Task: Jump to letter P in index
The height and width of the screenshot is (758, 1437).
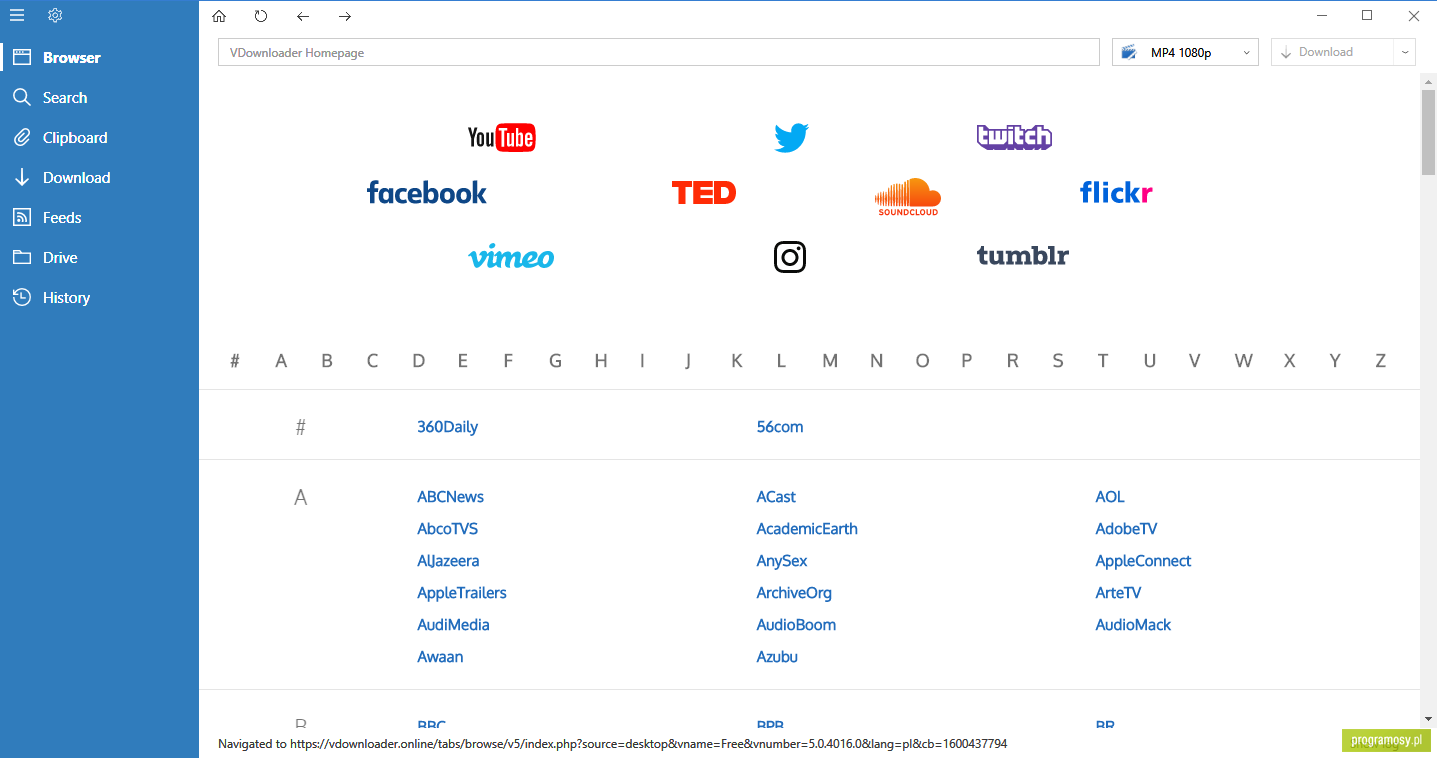Action: point(966,361)
